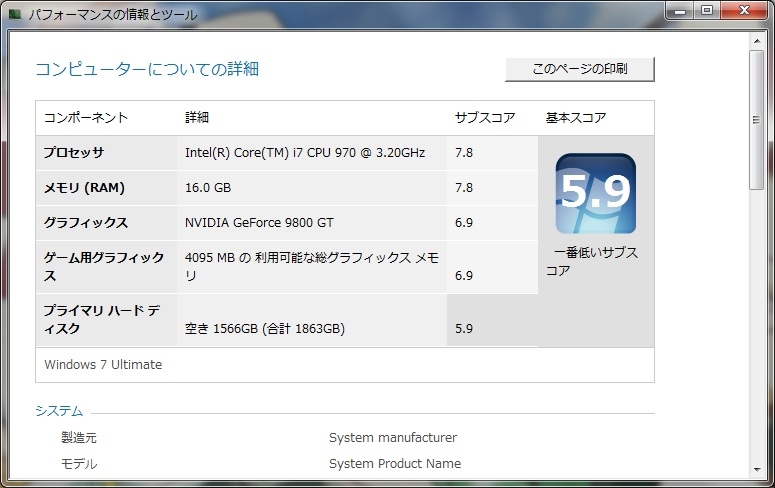Screen dimensions: 775x488
Task: Click the memory subscore 7.8
Action: click(x=464, y=188)
